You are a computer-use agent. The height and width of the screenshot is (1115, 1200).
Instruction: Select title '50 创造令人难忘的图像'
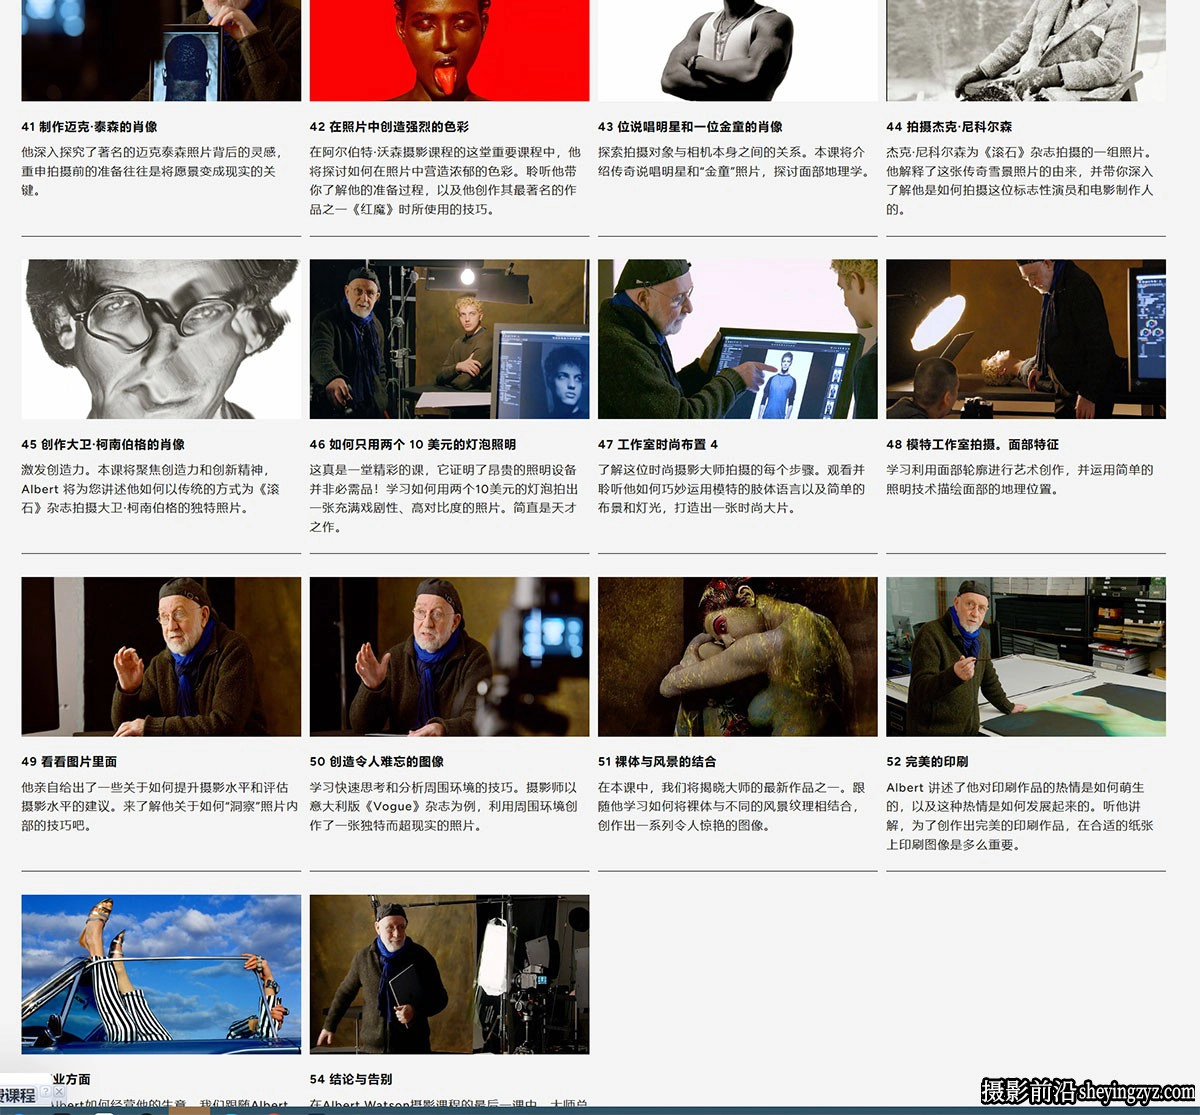pos(377,762)
